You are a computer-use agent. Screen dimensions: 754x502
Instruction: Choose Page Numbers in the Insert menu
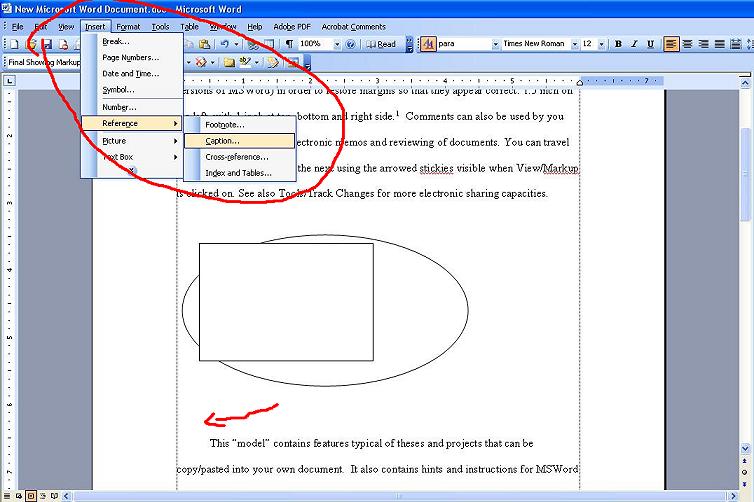click(130, 57)
